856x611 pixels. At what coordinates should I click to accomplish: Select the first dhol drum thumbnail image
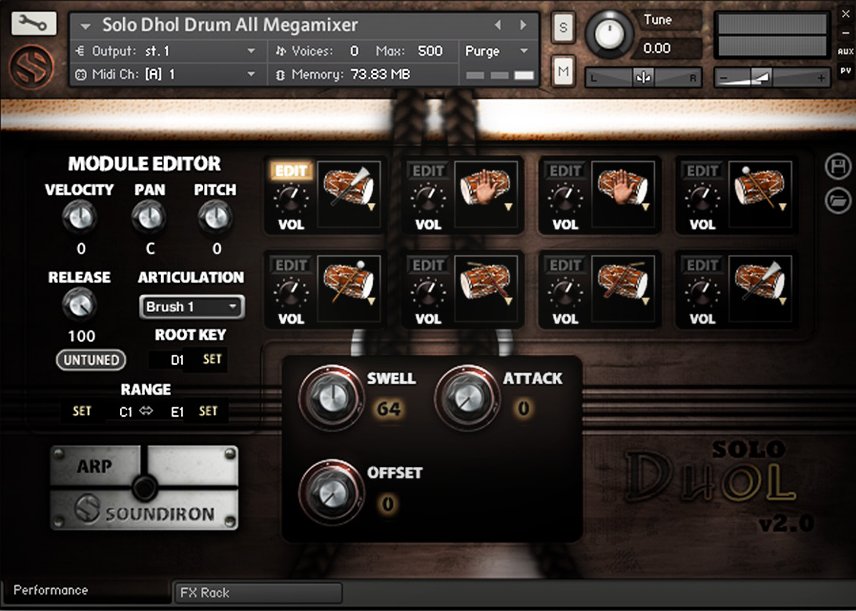click(x=349, y=195)
